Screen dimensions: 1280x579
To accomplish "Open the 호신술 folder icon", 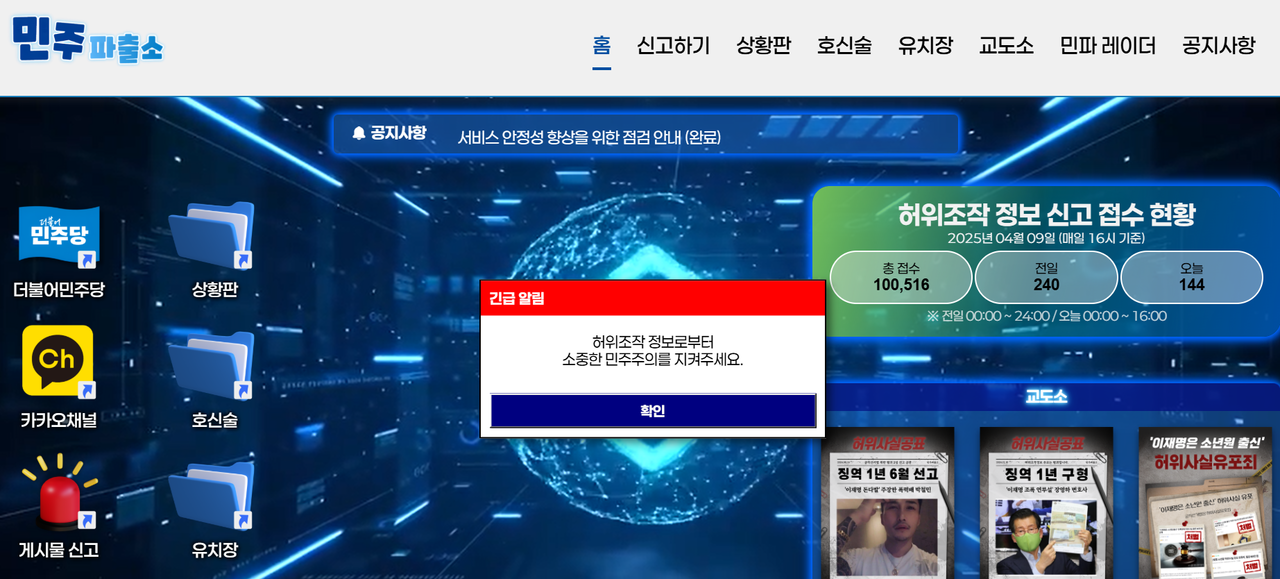I will click(x=211, y=366).
